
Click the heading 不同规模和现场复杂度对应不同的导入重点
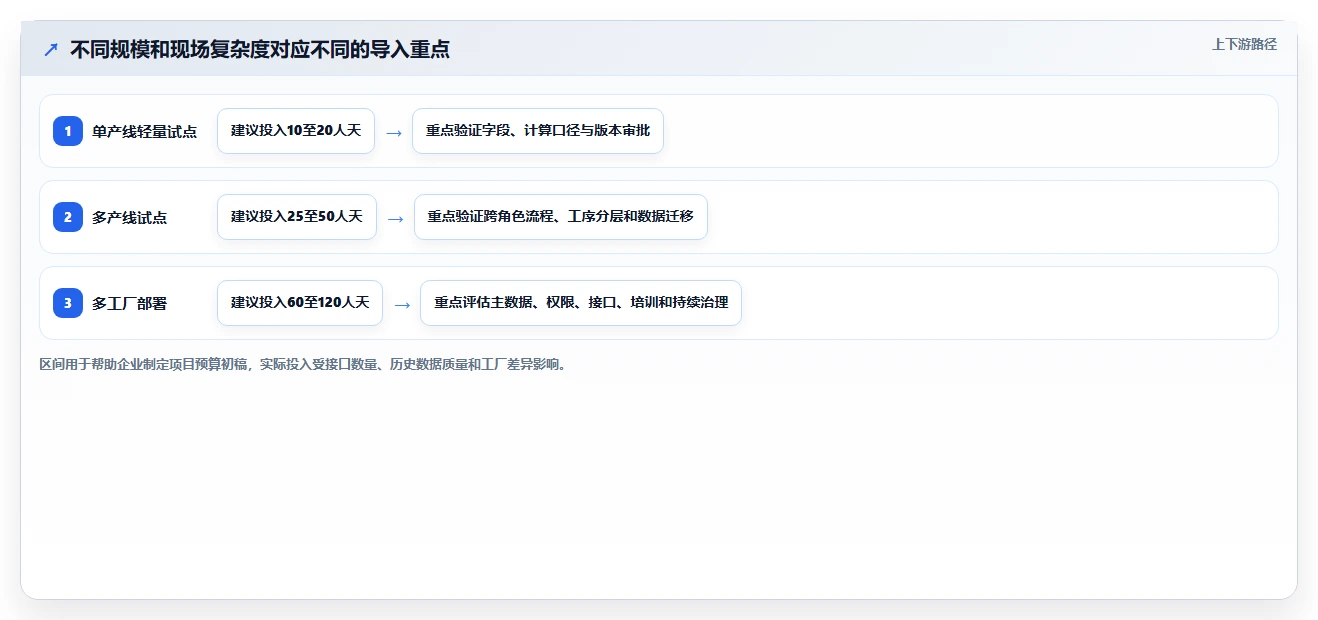pyautogui.click(x=260, y=50)
